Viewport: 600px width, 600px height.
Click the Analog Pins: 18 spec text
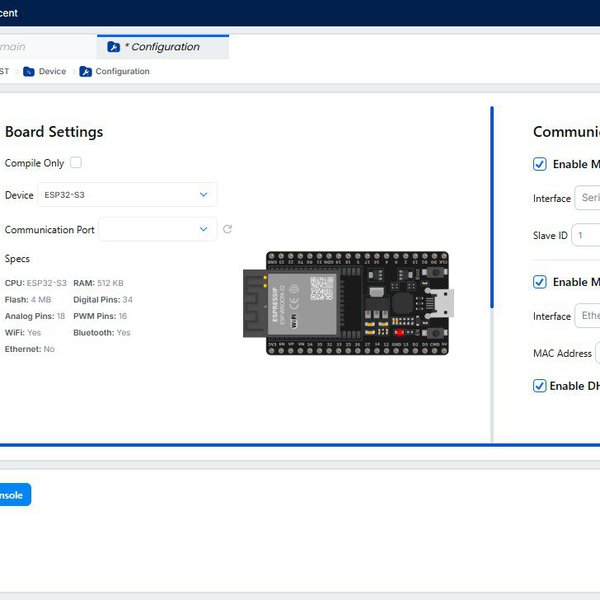(35, 316)
